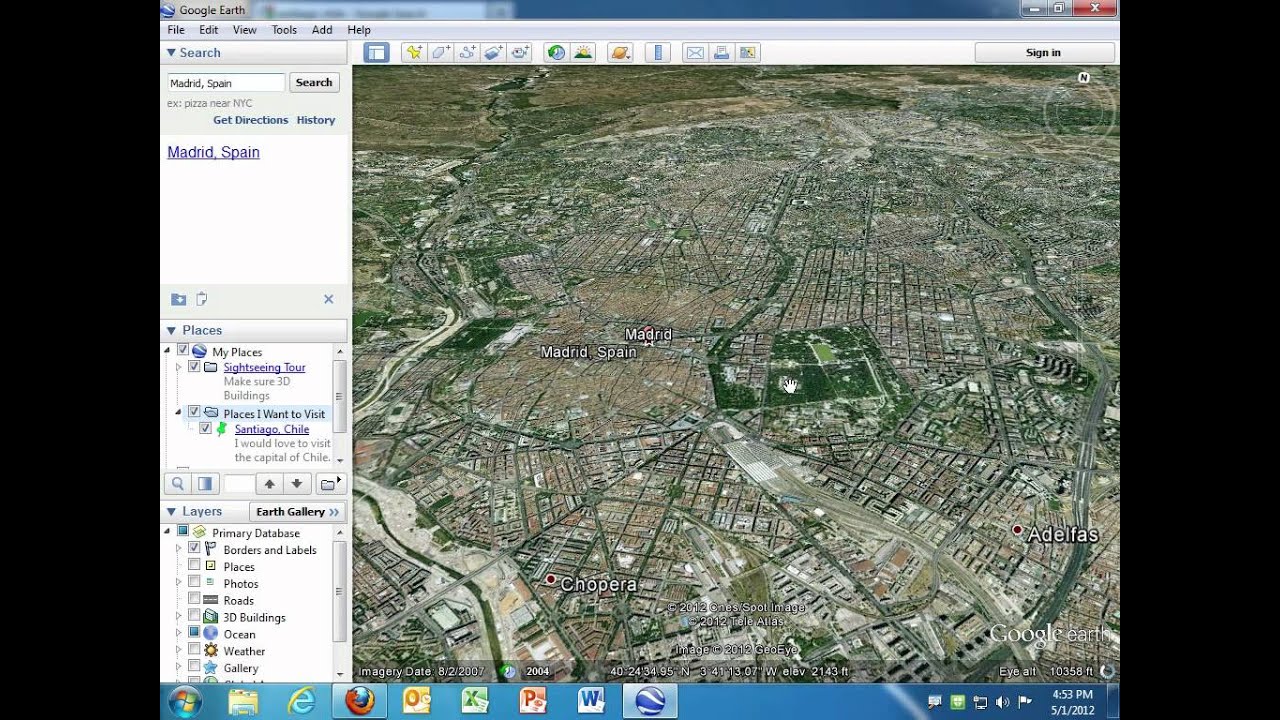The width and height of the screenshot is (1280, 720).
Task: Enable the Weather layer checkbox
Action: click(194, 651)
